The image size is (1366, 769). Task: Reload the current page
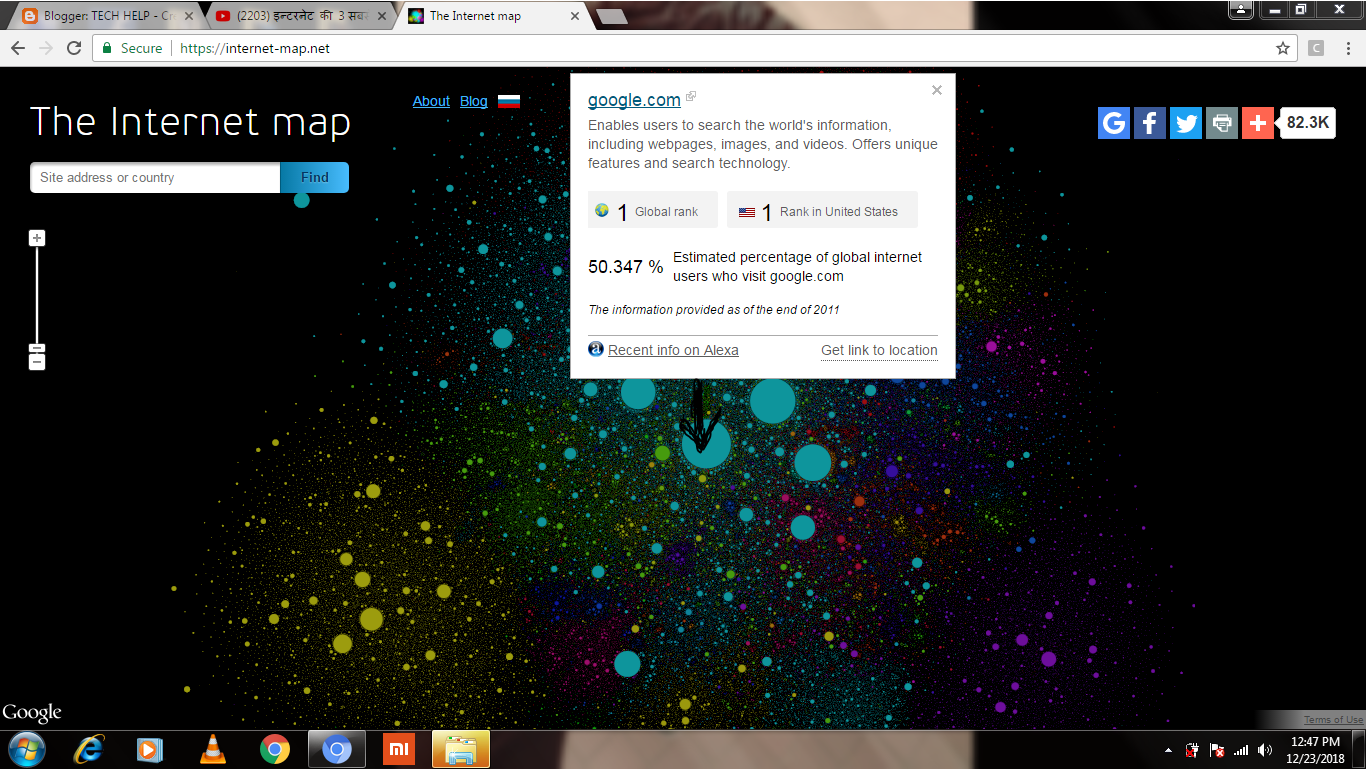pyautogui.click(x=74, y=48)
